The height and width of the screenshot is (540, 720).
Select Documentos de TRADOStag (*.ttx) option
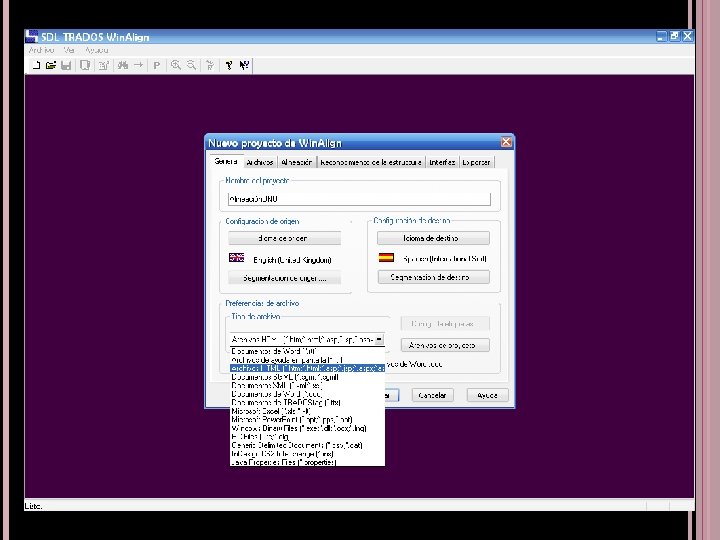307,402
